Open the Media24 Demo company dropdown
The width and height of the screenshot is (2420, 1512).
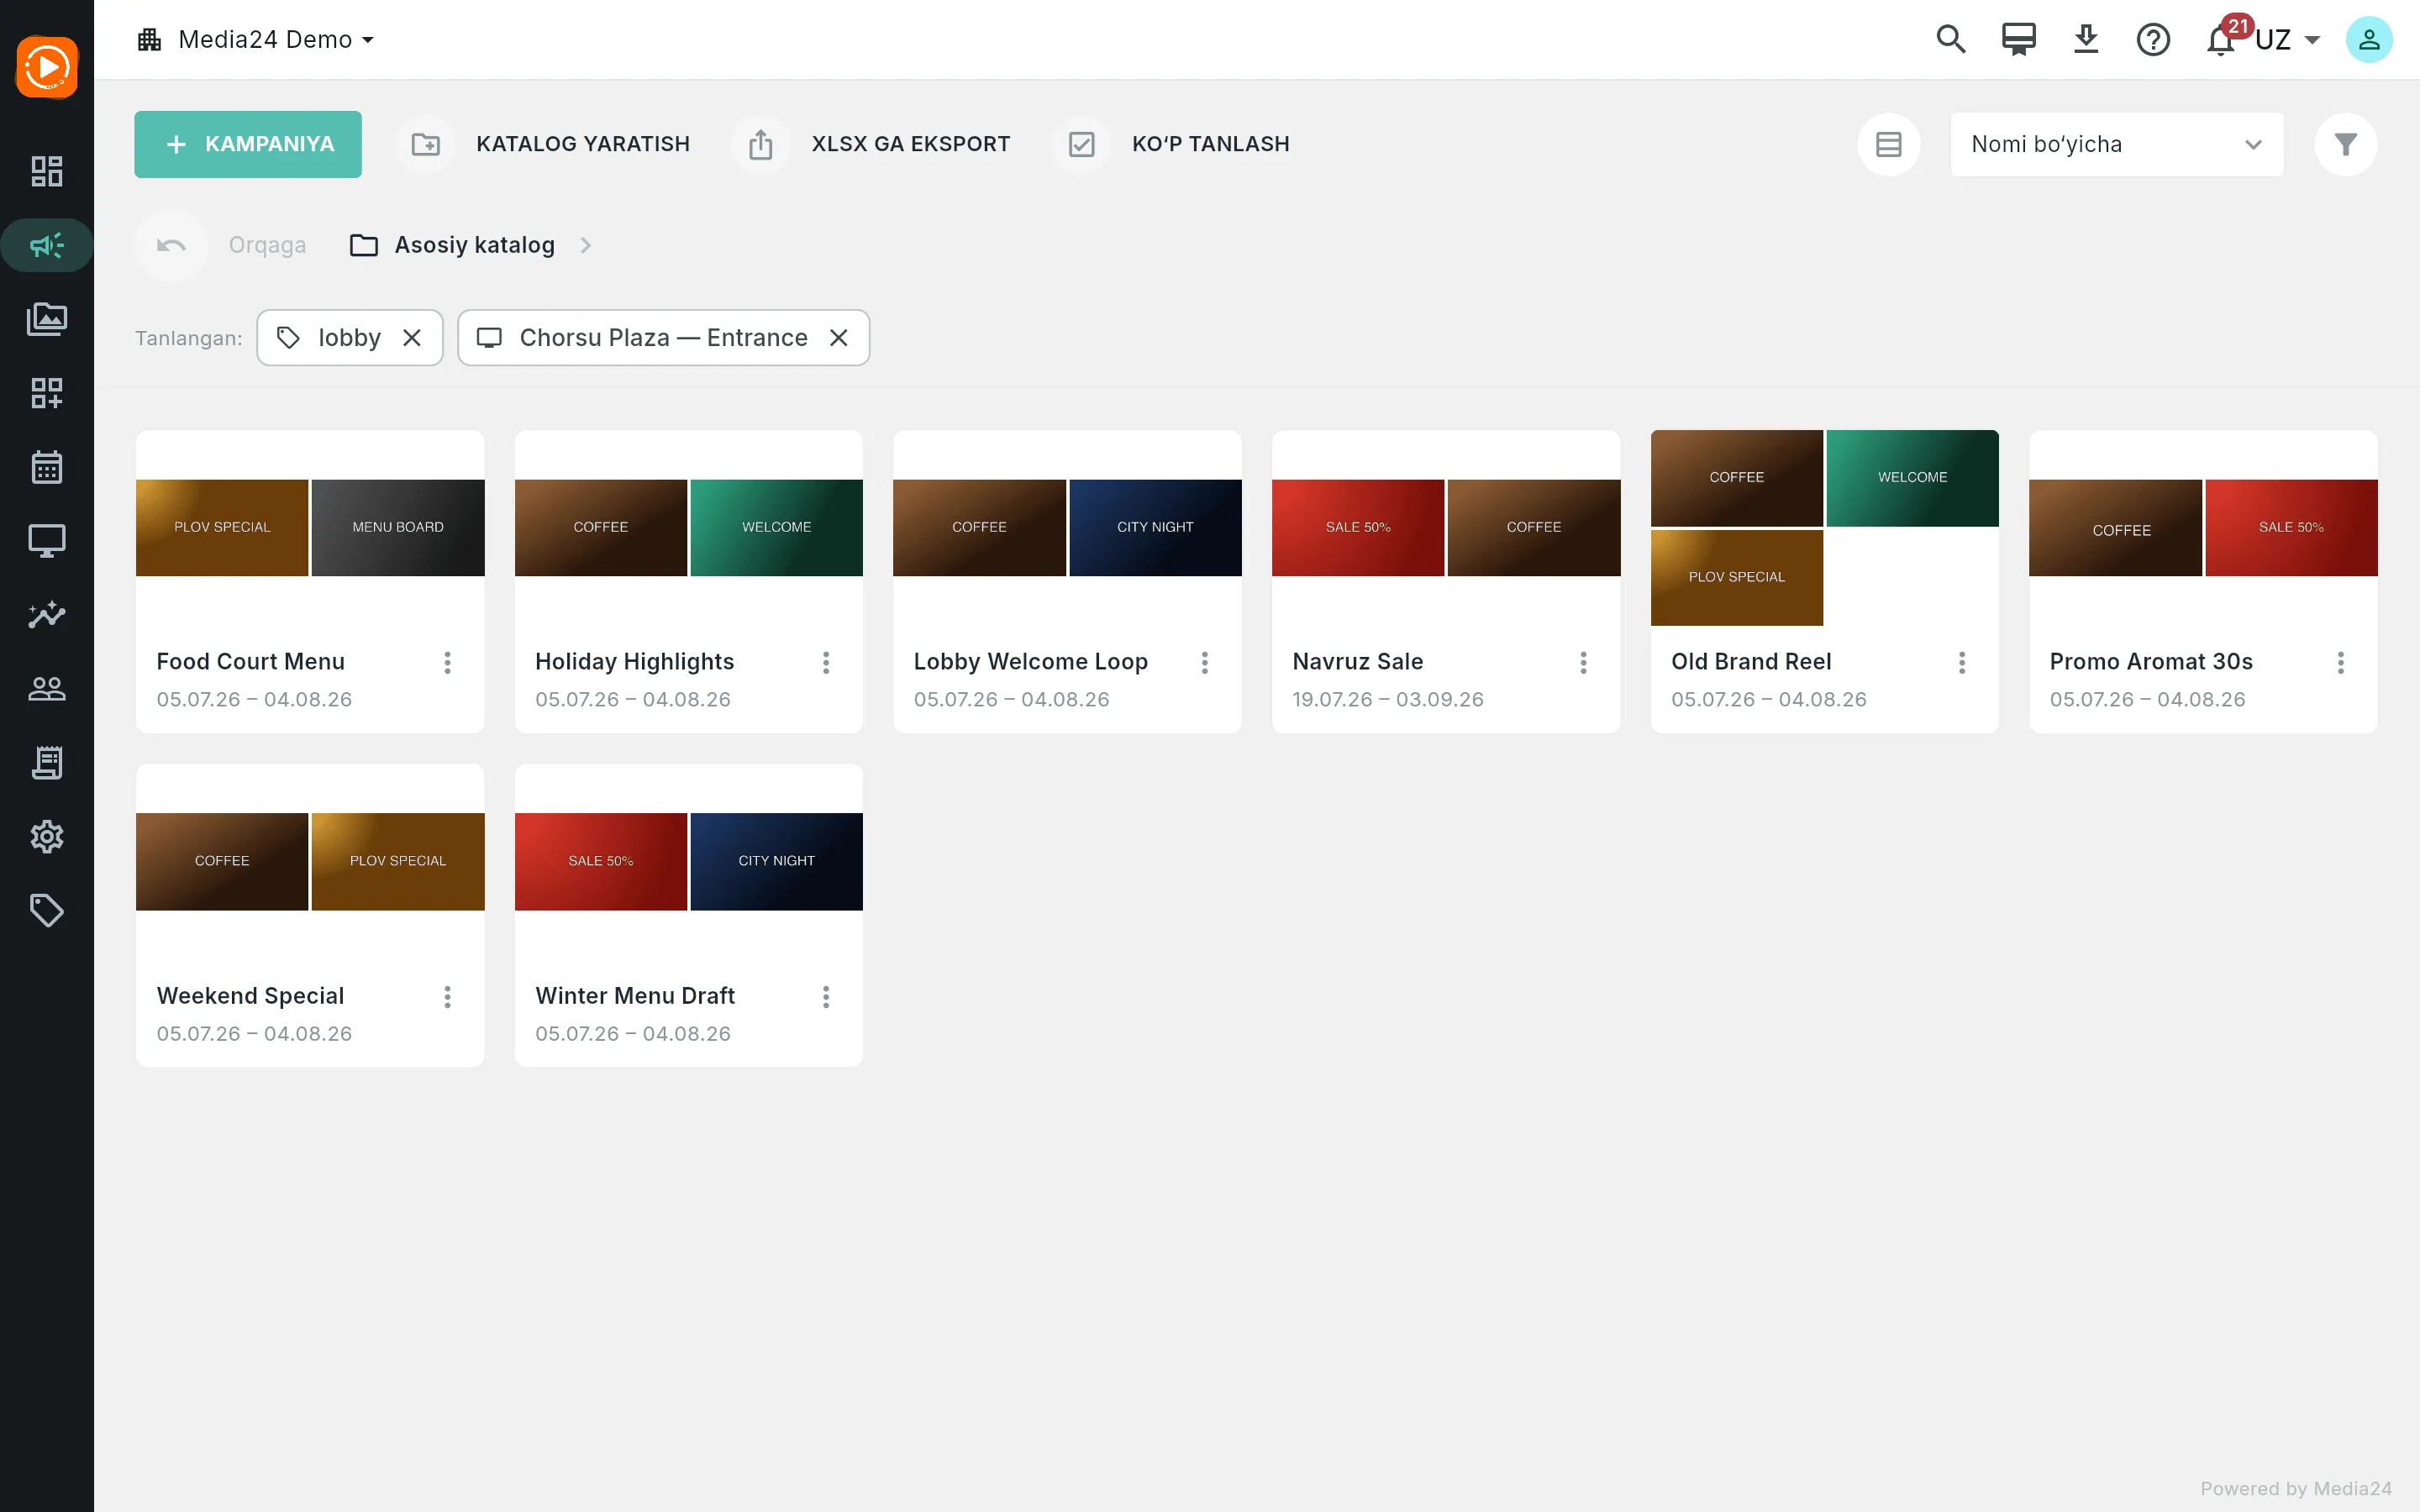256,40
